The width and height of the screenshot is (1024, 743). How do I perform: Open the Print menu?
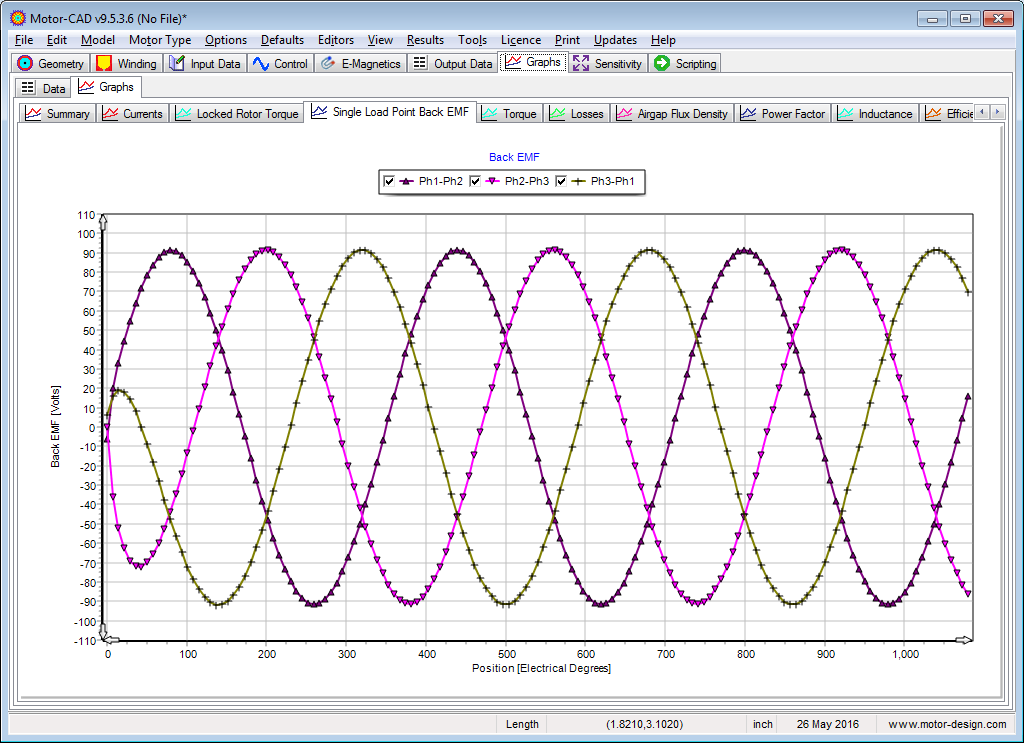click(x=567, y=40)
